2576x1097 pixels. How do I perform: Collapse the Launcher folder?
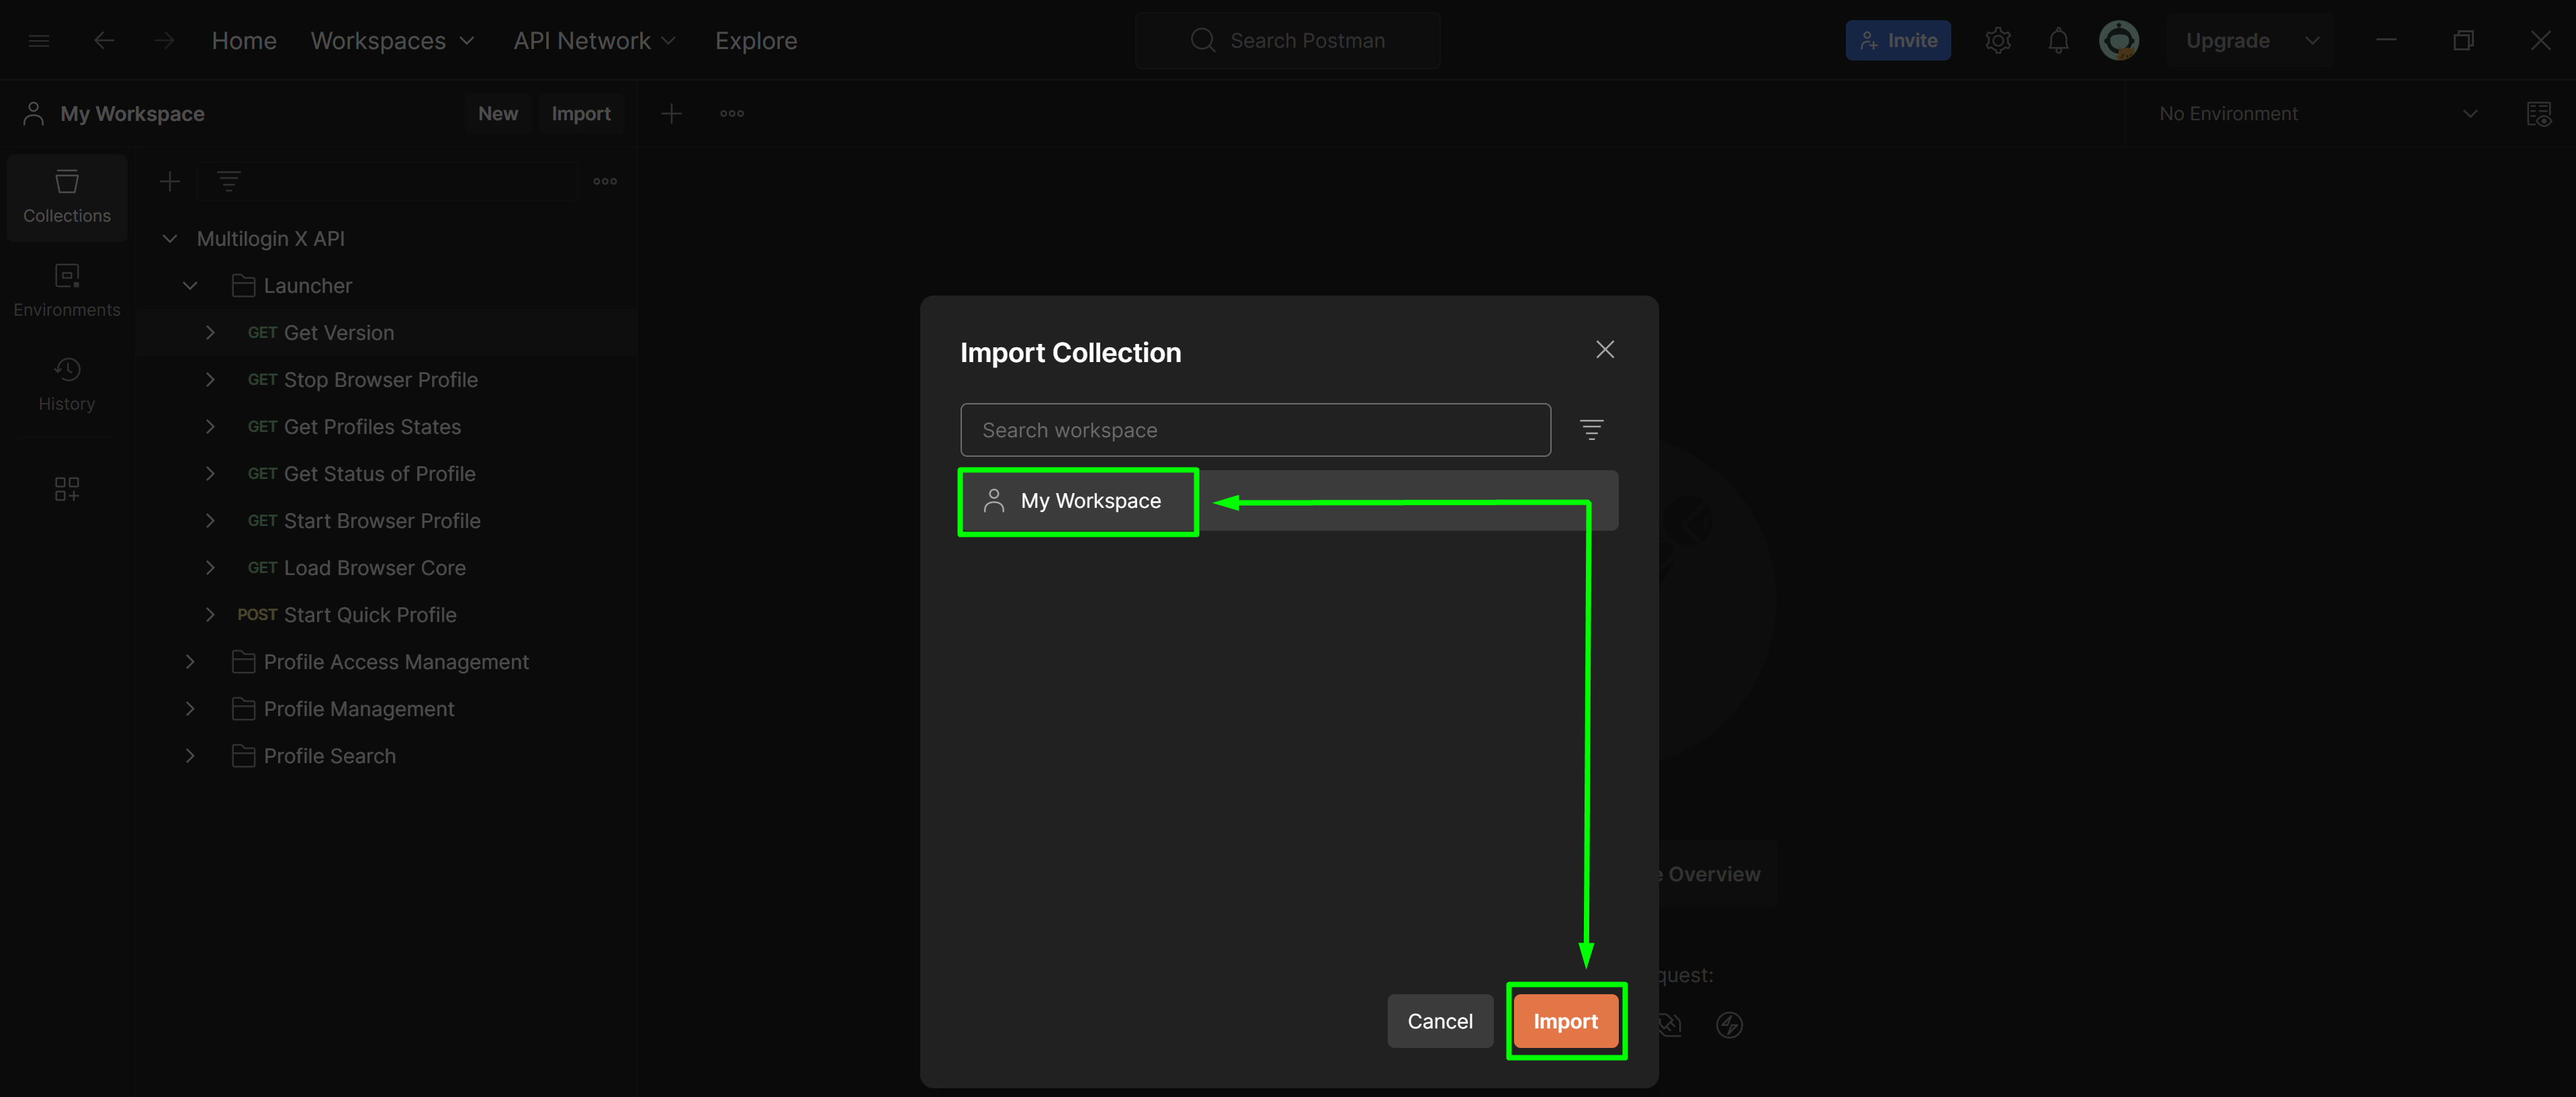pyautogui.click(x=190, y=286)
